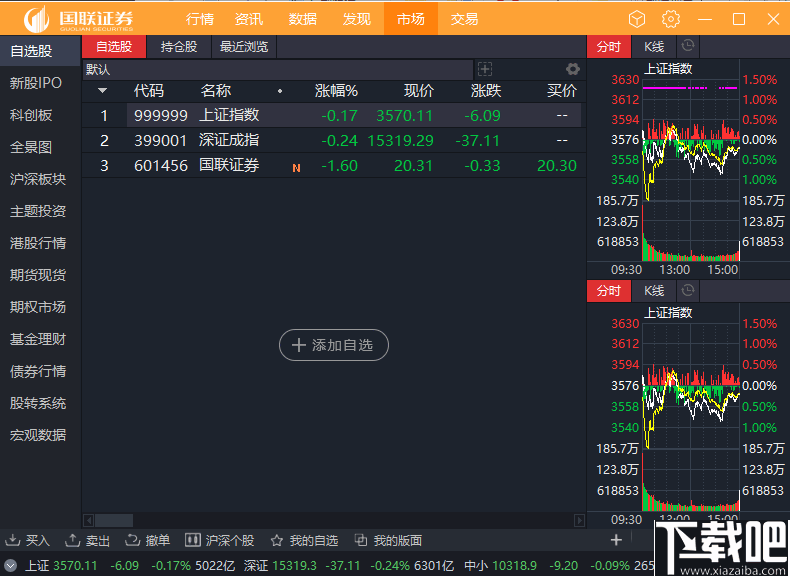Screen dimensions: 790x576
Task: Click 上证 3570.11 in status bar
Action: (x=61, y=565)
